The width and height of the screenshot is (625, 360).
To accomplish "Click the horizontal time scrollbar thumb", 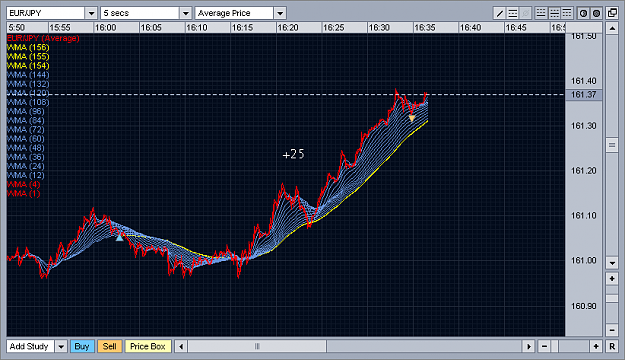I will (x=257, y=346).
